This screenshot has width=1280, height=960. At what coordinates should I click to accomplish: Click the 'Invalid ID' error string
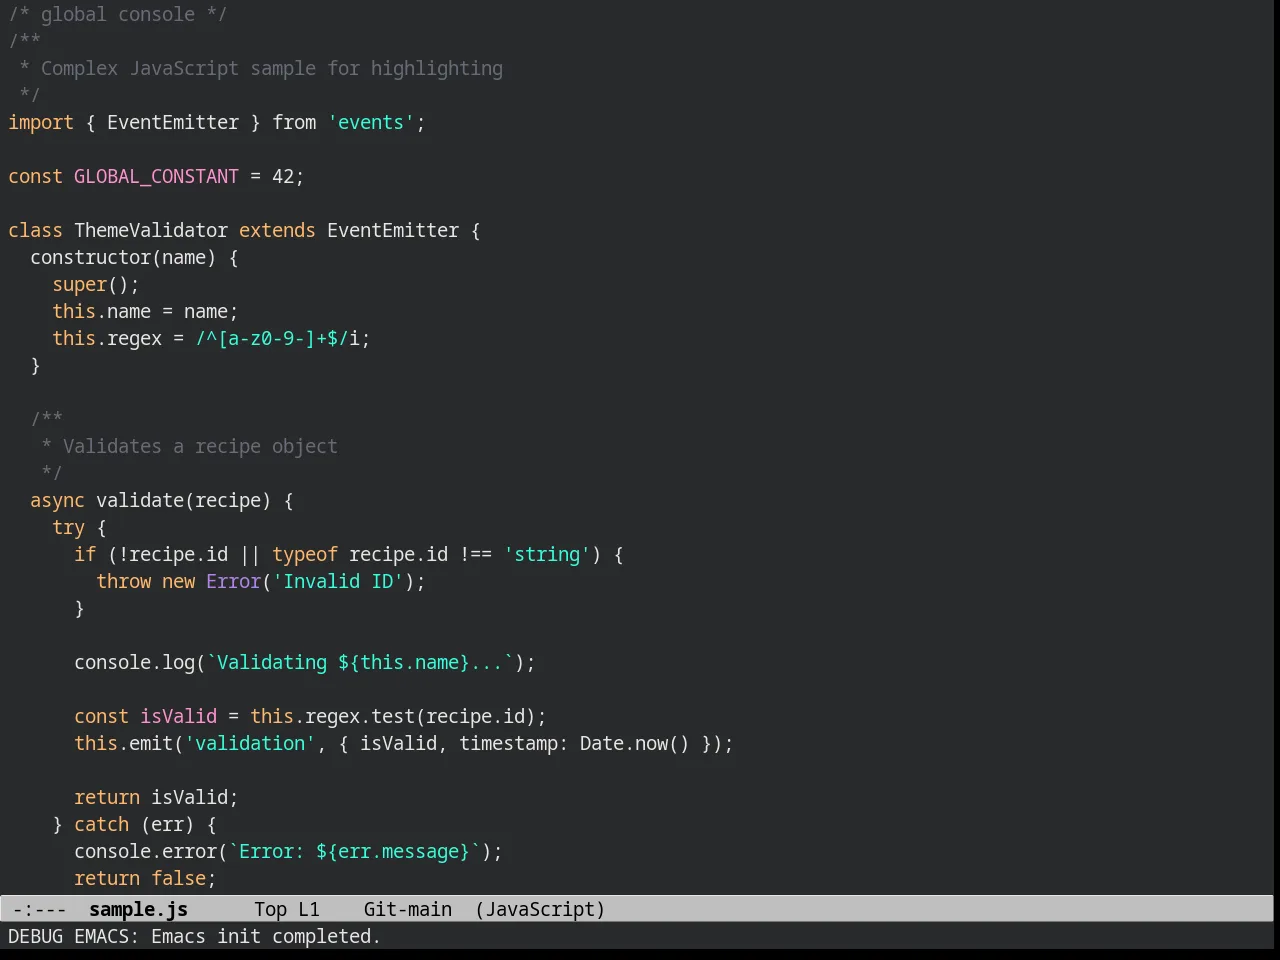(338, 581)
